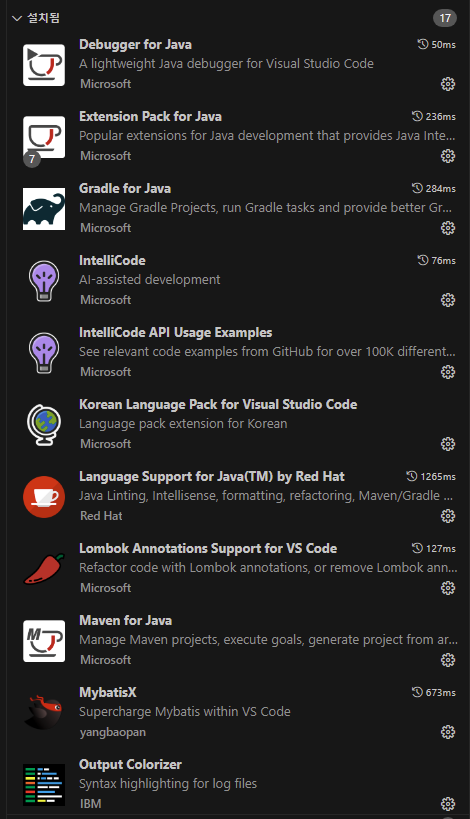
Task: Open manage gear for Gradle for Java
Action: pyautogui.click(x=448, y=228)
